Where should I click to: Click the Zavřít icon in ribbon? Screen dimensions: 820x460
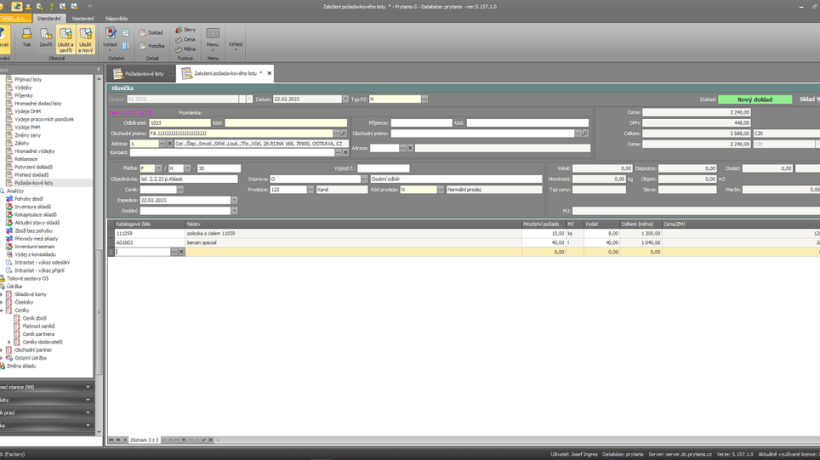[46, 38]
